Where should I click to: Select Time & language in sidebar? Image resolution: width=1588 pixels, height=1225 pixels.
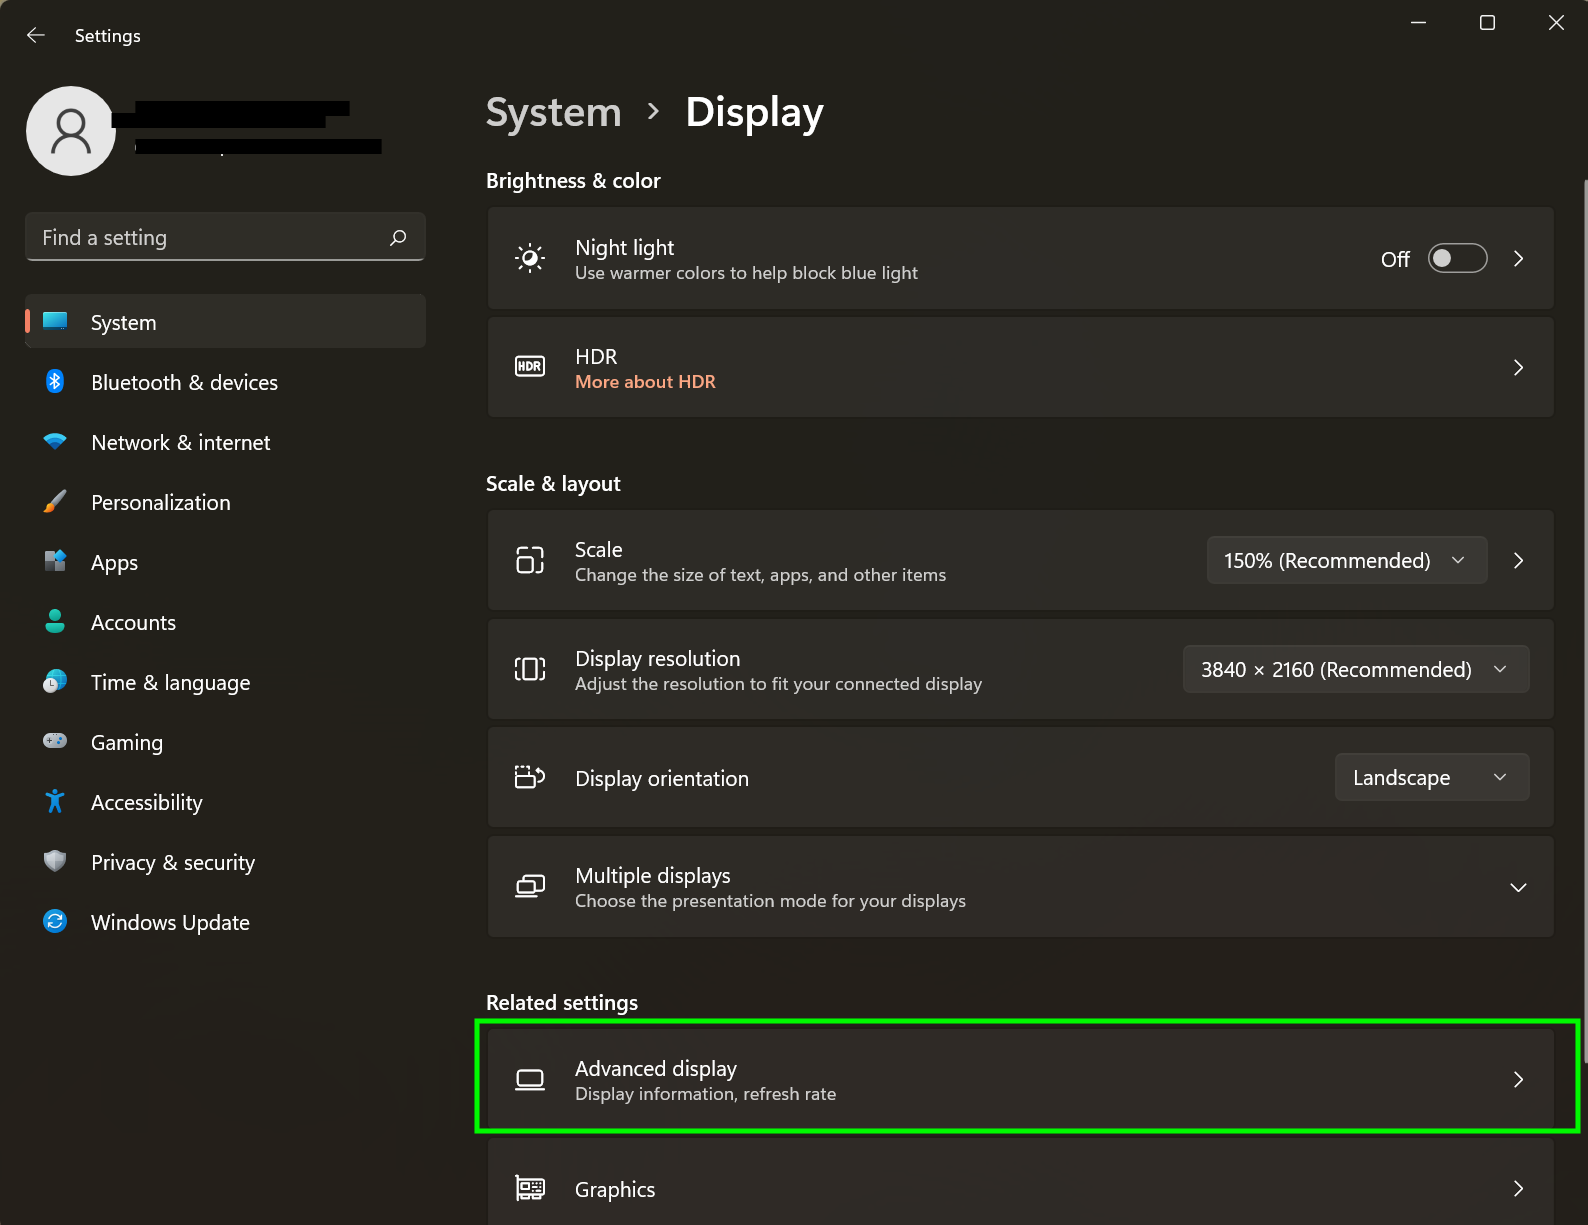click(x=170, y=682)
